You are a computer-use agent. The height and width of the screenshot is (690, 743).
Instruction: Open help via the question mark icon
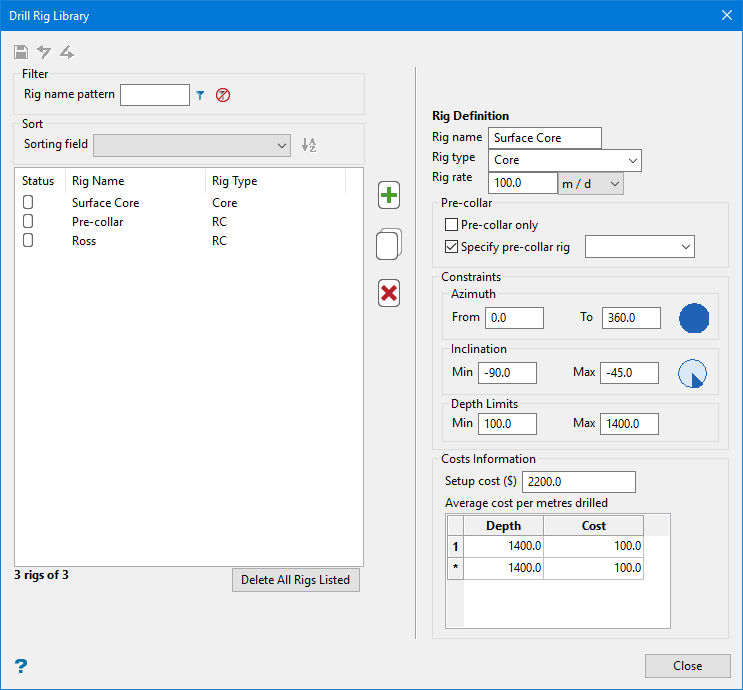[x=20, y=666]
